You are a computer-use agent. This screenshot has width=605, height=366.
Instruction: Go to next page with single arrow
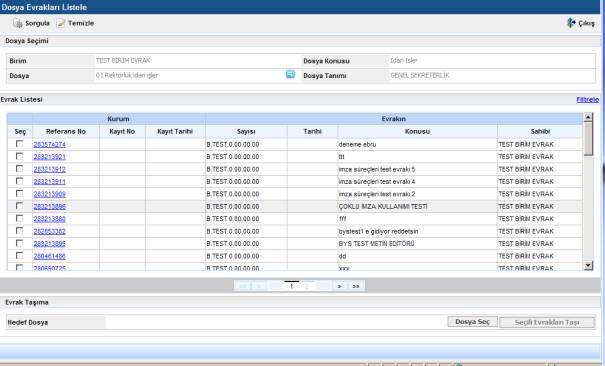pos(340,286)
